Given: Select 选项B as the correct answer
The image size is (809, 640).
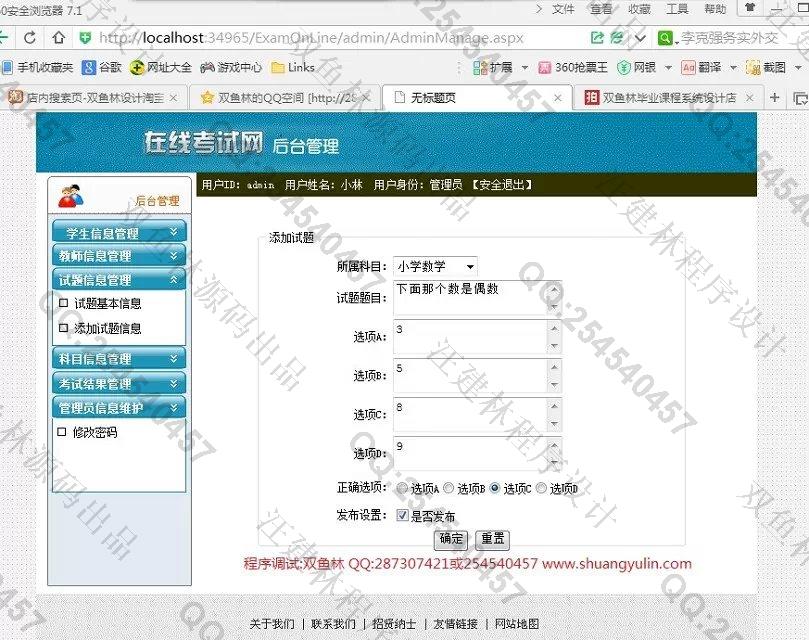Looking at the screenshot, I should point(448,488).
